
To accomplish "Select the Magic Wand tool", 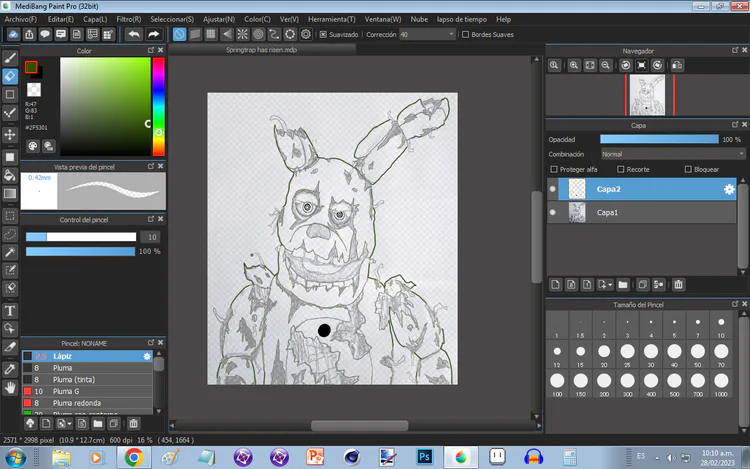I will (x=10, y=252).
